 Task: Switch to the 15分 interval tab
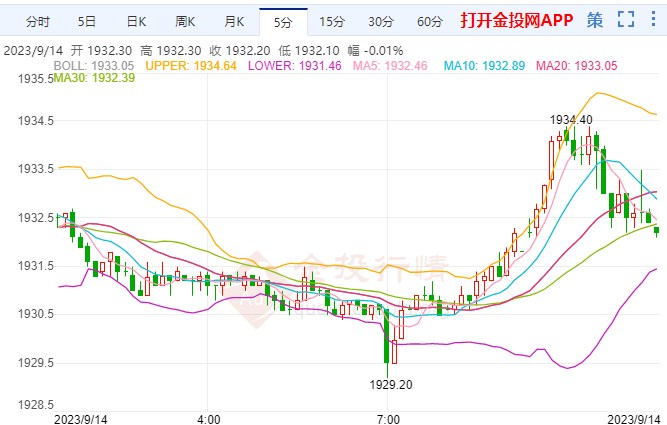click(332, 21)
